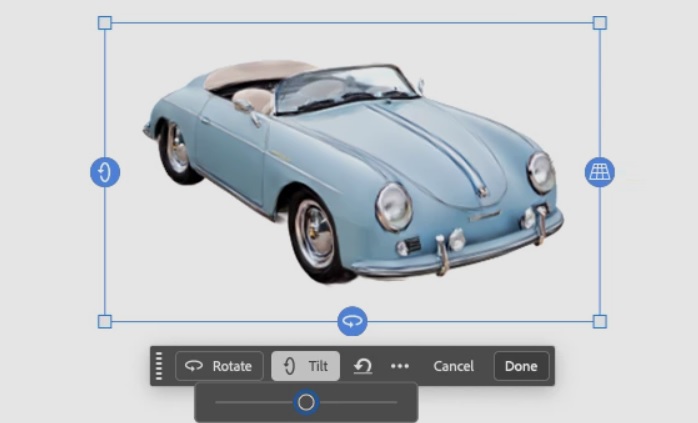Click the right end of tilt slider track

click(394, 402)
